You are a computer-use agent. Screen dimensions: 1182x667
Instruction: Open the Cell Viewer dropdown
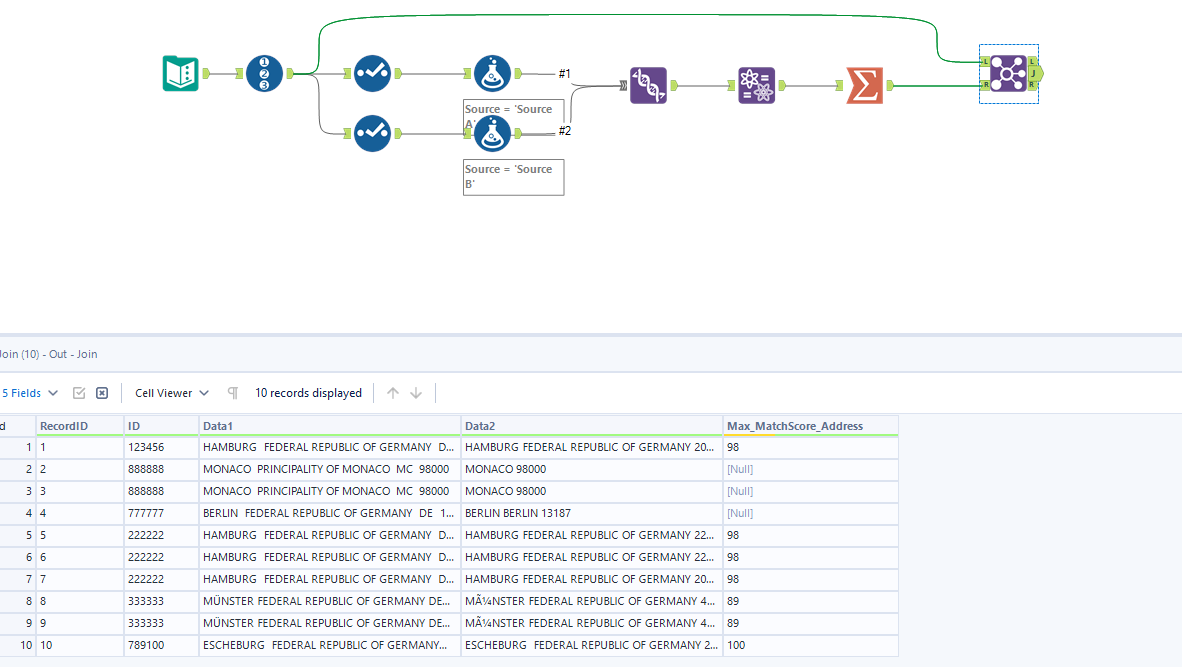[169, 392]
